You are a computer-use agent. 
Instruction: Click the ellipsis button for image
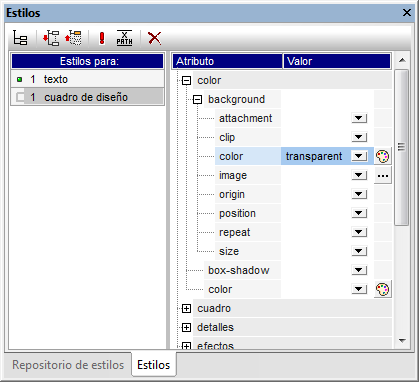pos(383,175)
